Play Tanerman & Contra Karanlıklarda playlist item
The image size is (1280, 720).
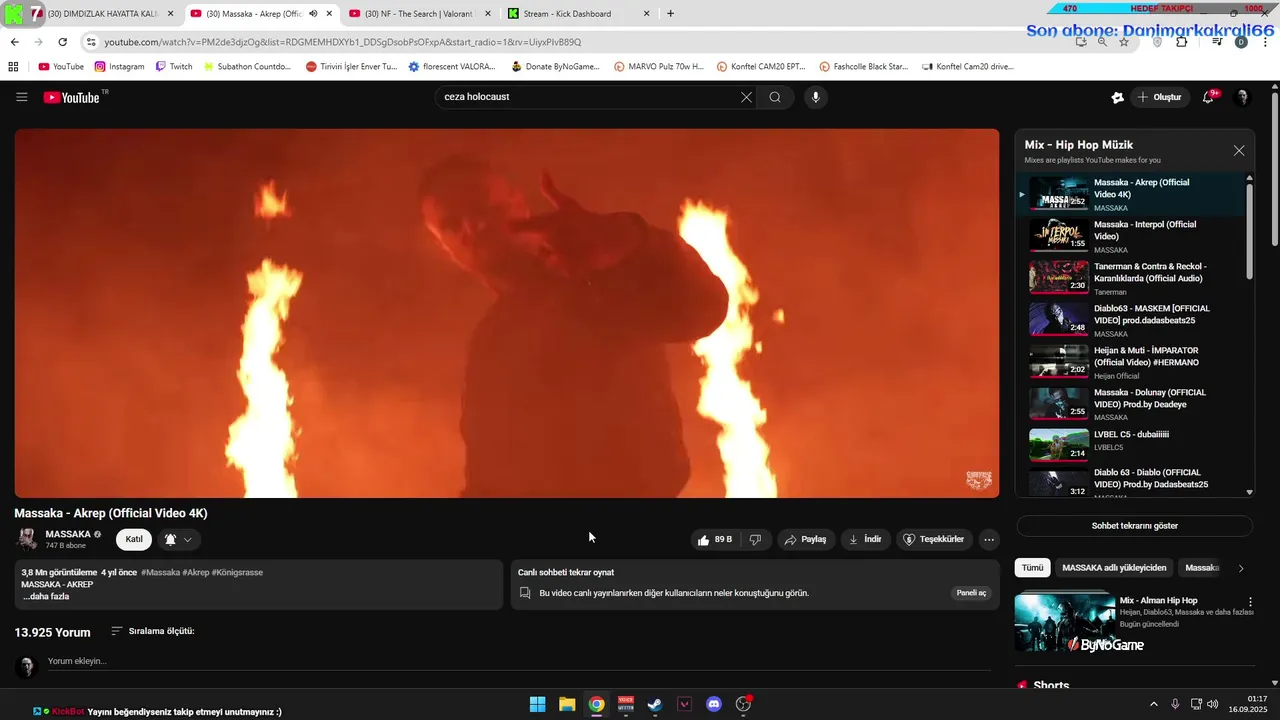click(1132, 277)
